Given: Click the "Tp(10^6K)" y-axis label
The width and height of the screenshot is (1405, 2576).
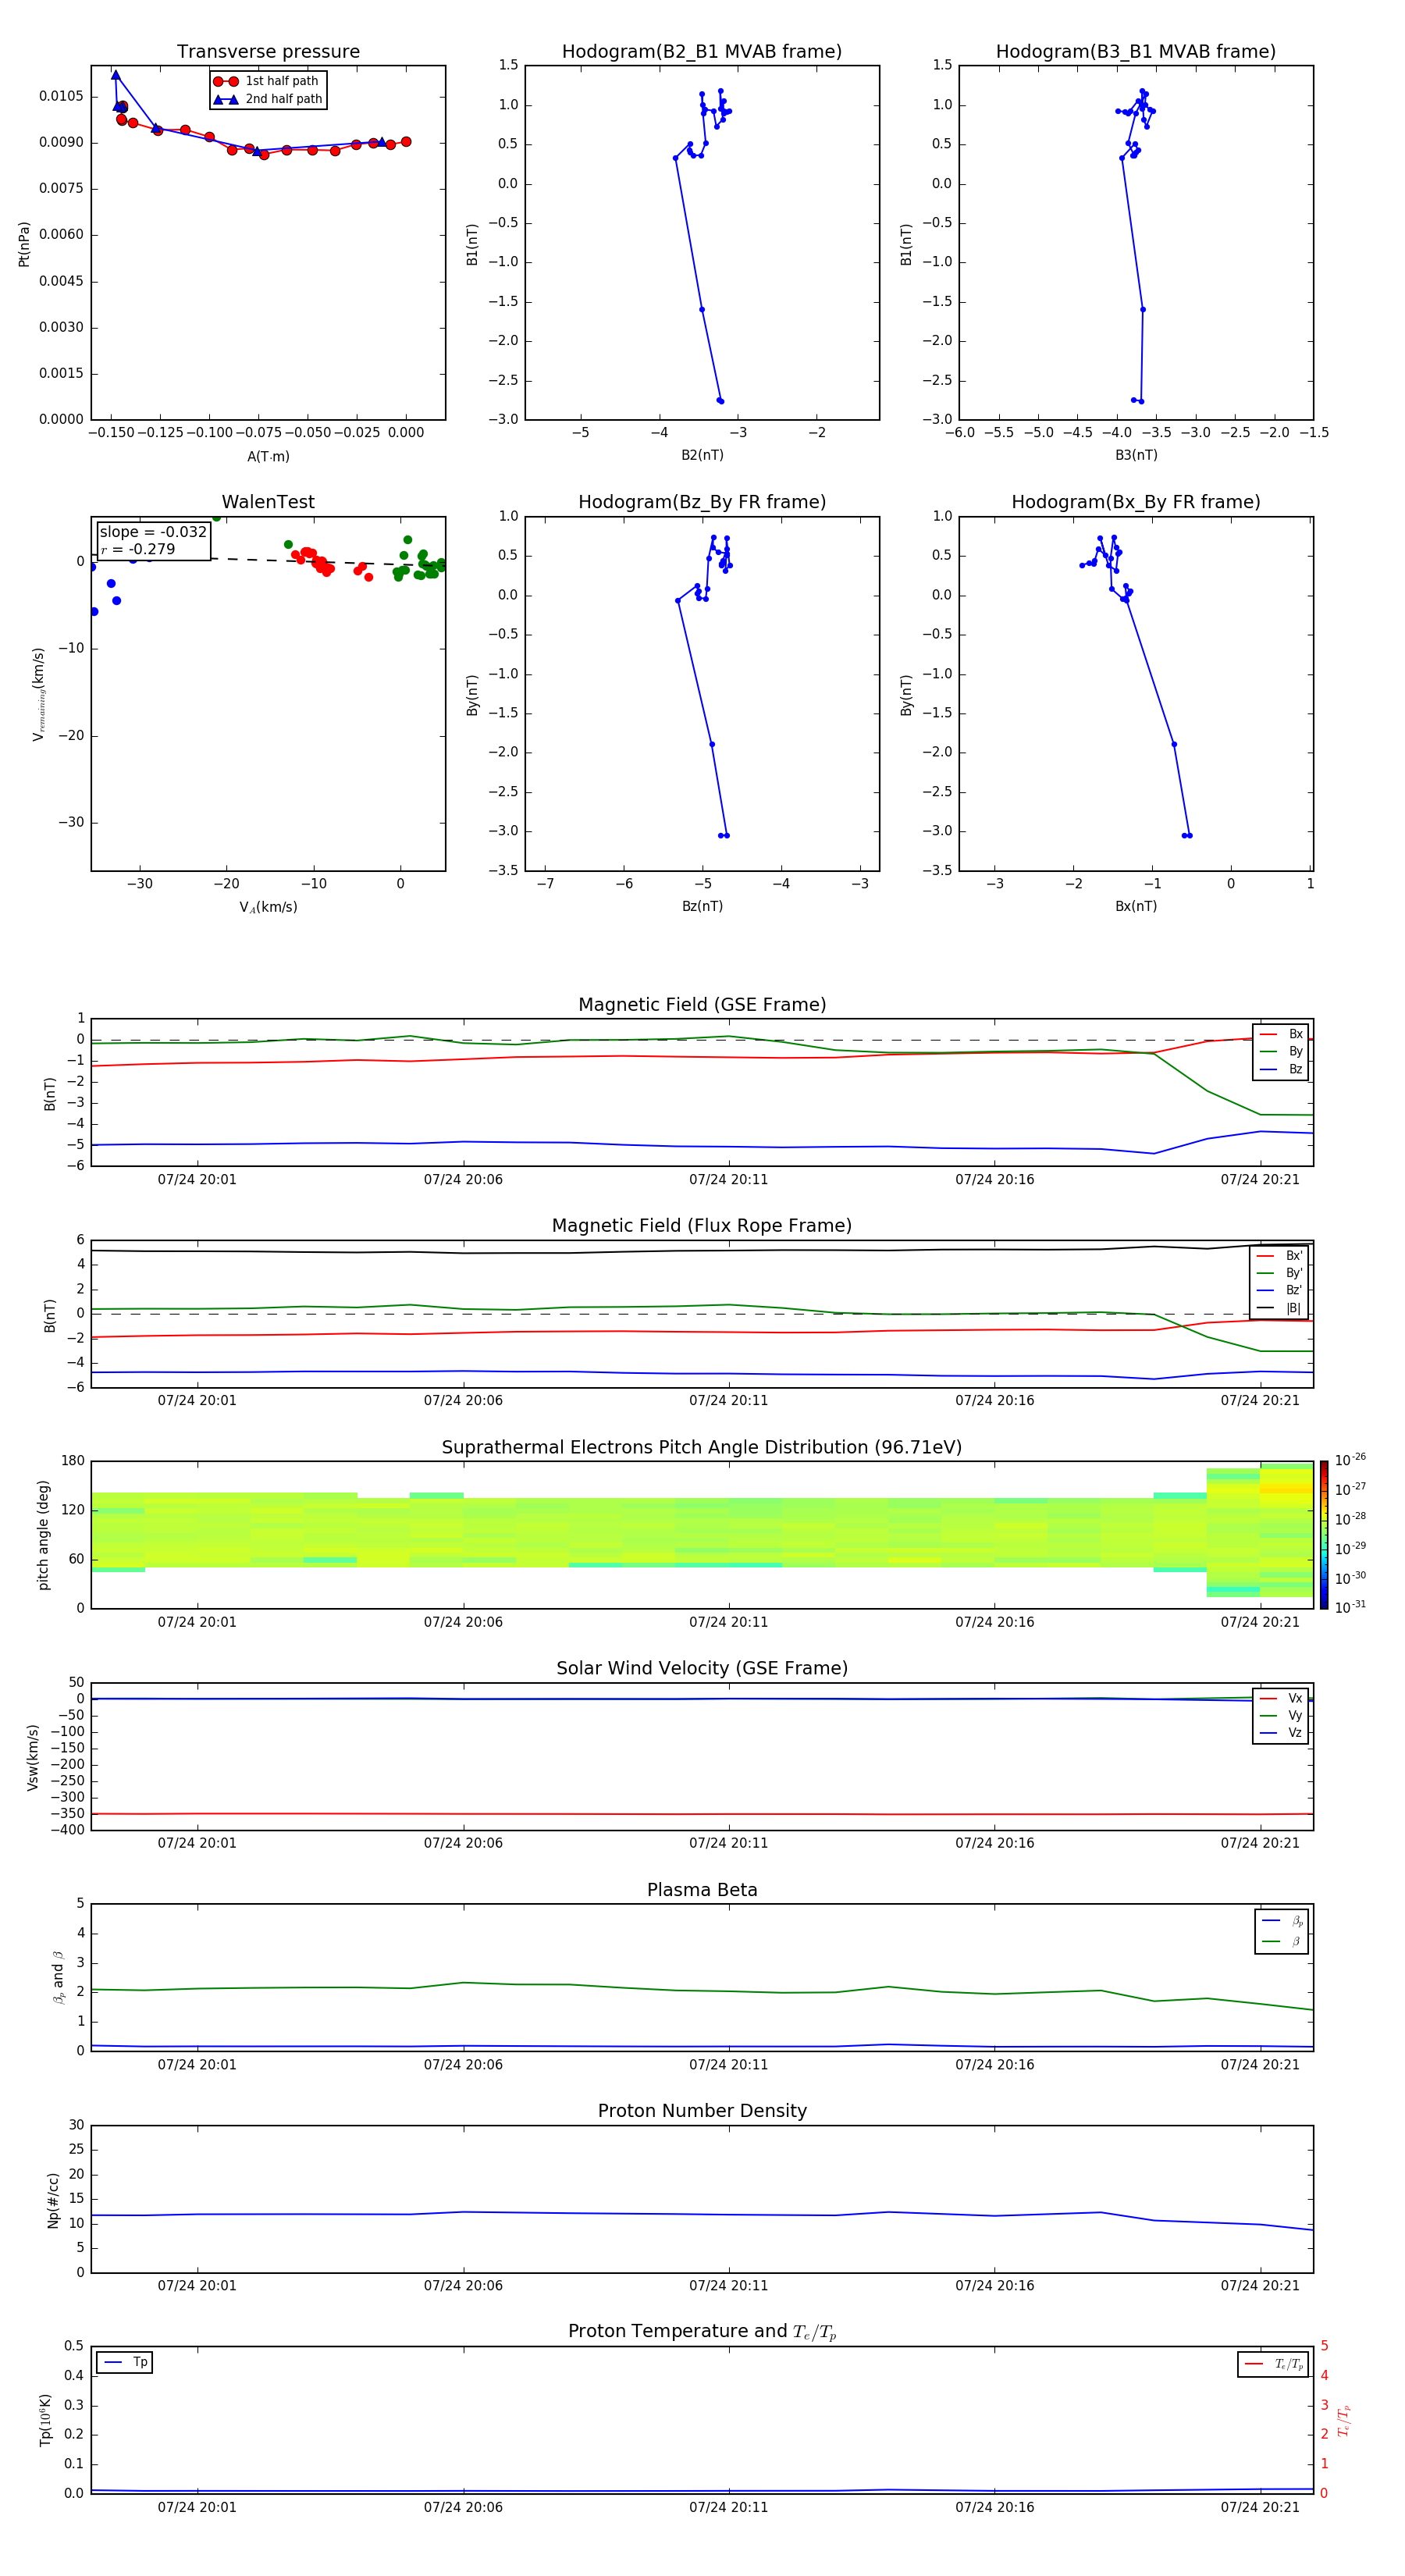Looking at the screenshot, I should coord(45,2420).
